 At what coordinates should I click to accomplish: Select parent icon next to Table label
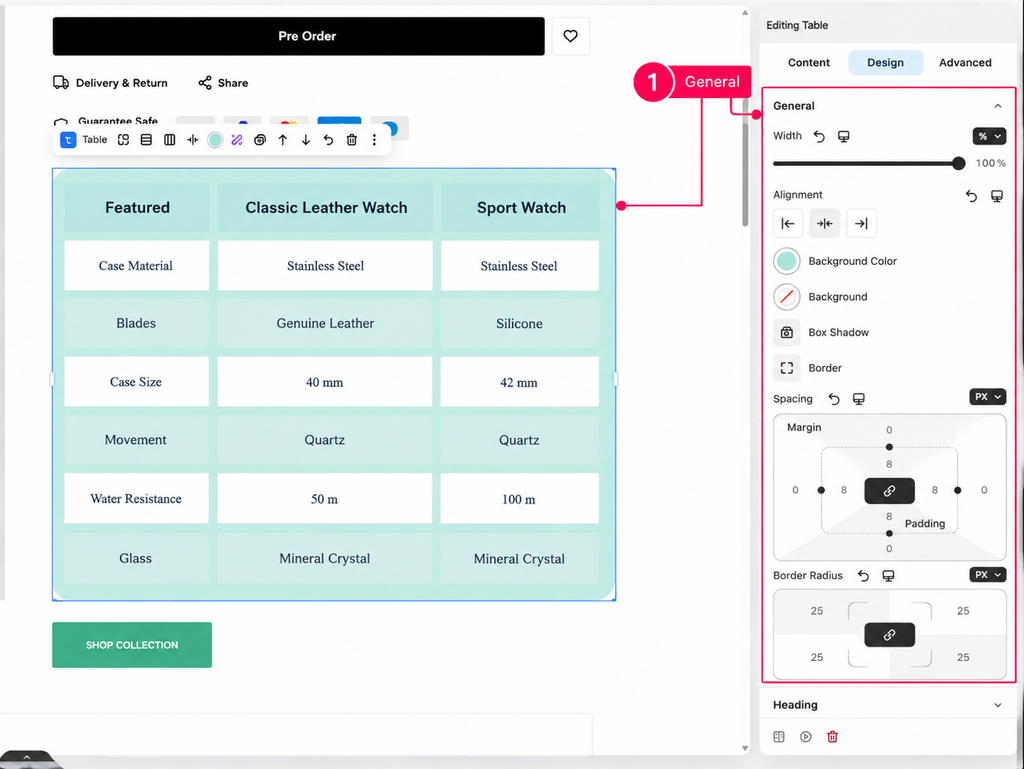click(x=123, y=140)
